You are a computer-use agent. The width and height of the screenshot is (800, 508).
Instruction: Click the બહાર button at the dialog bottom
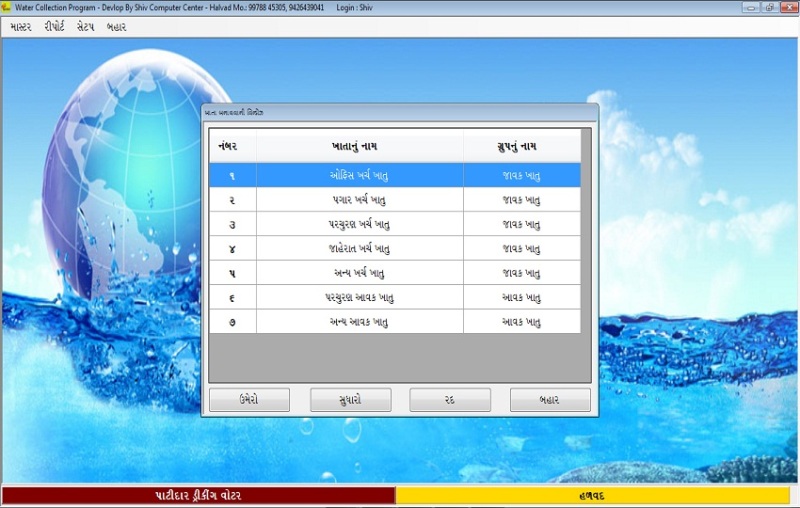pyautogui.click(x=549, y=400)
